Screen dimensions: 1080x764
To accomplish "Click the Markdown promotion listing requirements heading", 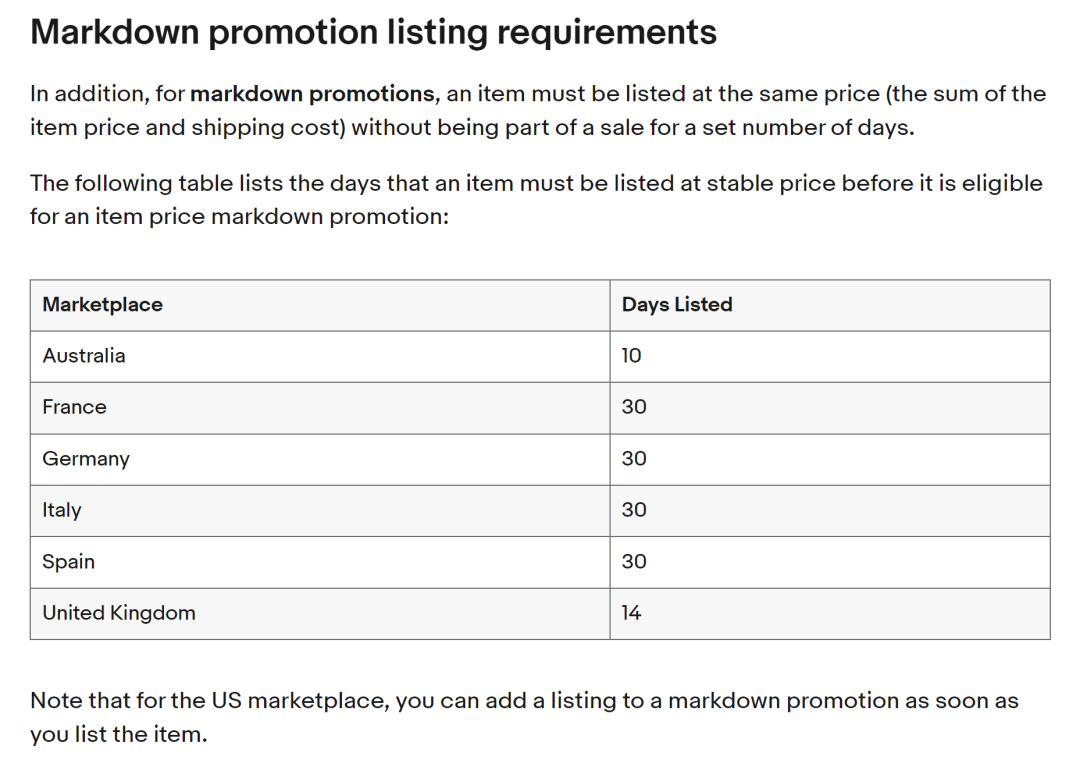I will (x=373, y=32).
